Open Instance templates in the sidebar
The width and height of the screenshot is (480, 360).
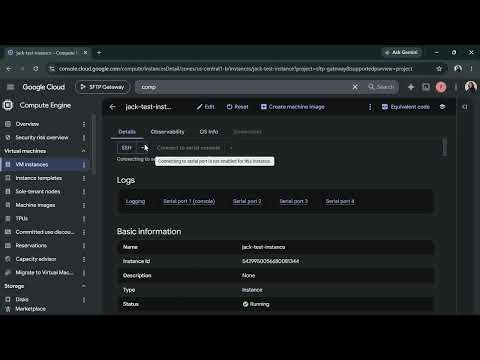tap(39, 178)
